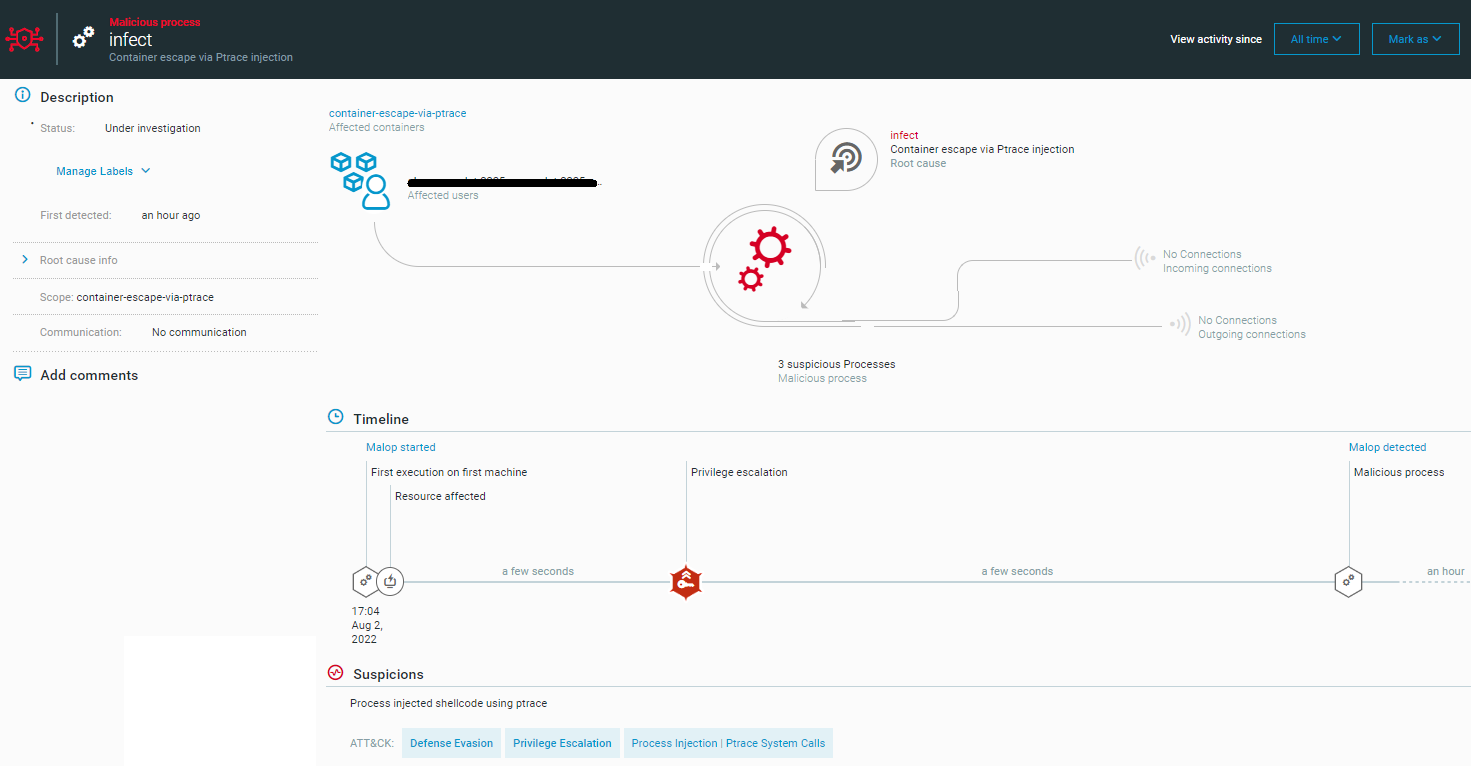
Task: Expand the Root cause info section
Action: point(25,259)
